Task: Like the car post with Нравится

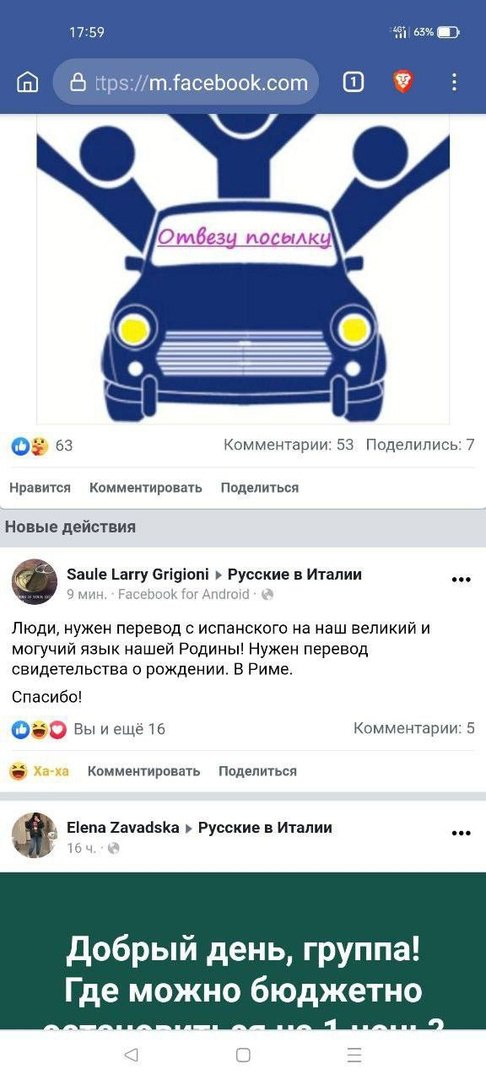Action: [40, 488]
